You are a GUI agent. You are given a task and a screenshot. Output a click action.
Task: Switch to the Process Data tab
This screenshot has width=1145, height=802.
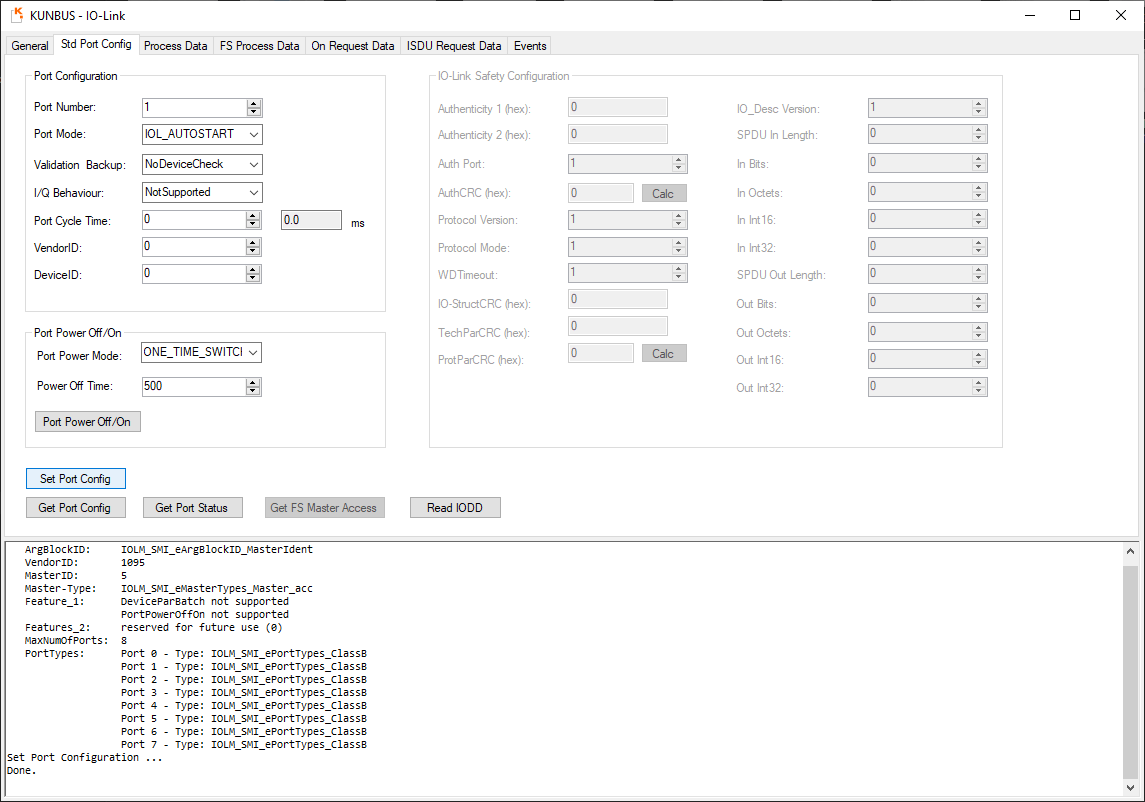tap(175, 46)
